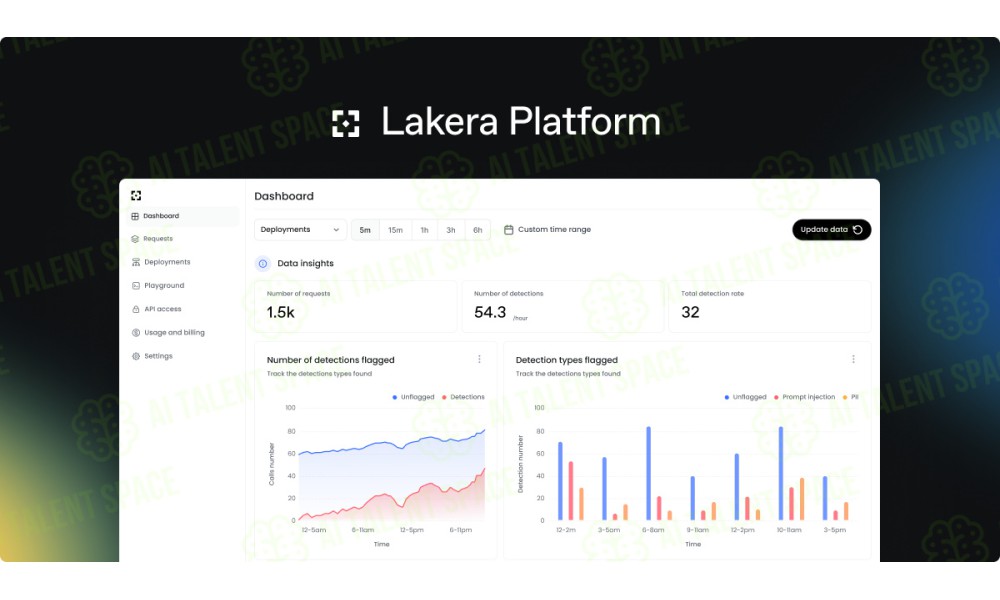
Task: Click the Usage and billing coin icon
Action: click(135, 333)
